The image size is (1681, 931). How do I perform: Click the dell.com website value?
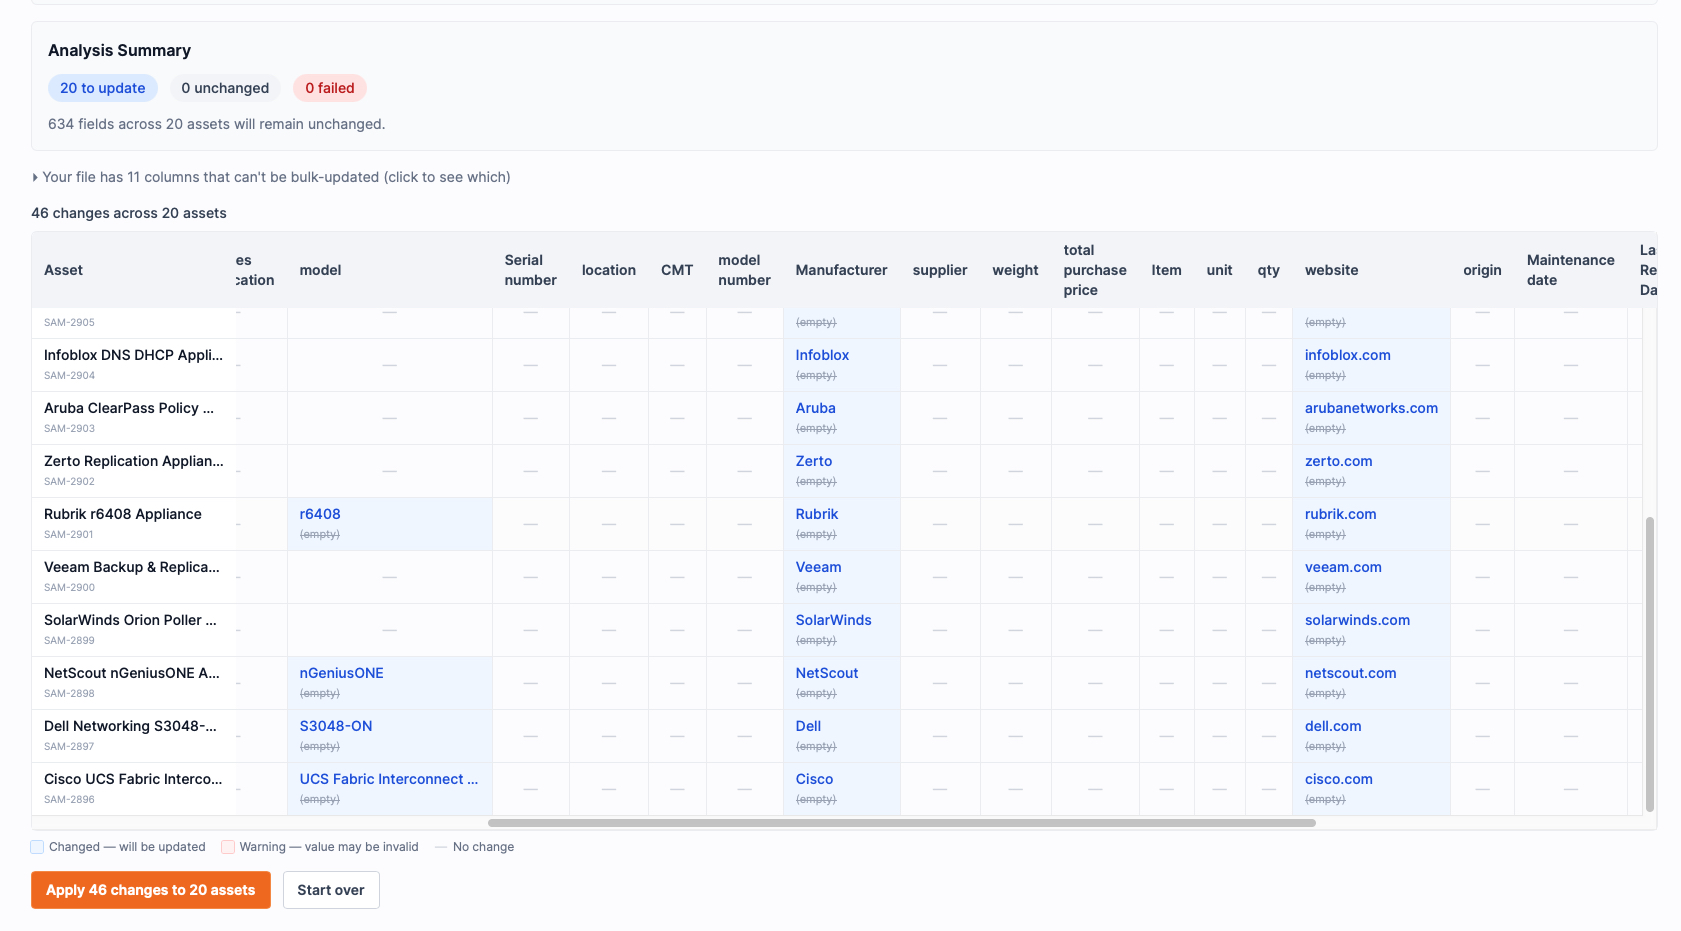coord(1332,726)
